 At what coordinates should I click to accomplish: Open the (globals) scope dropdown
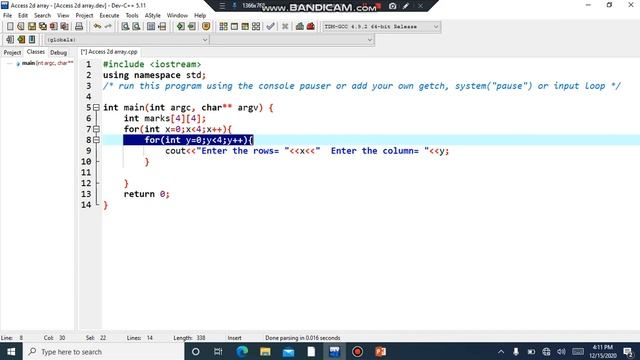click(x=127, y=40)
